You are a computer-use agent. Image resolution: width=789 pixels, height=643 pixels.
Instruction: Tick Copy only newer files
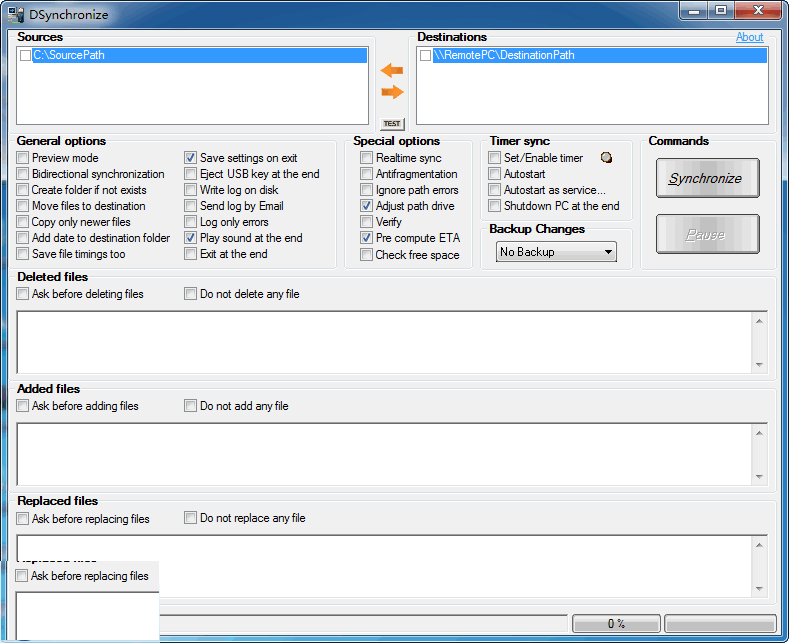tap(23, 222)
